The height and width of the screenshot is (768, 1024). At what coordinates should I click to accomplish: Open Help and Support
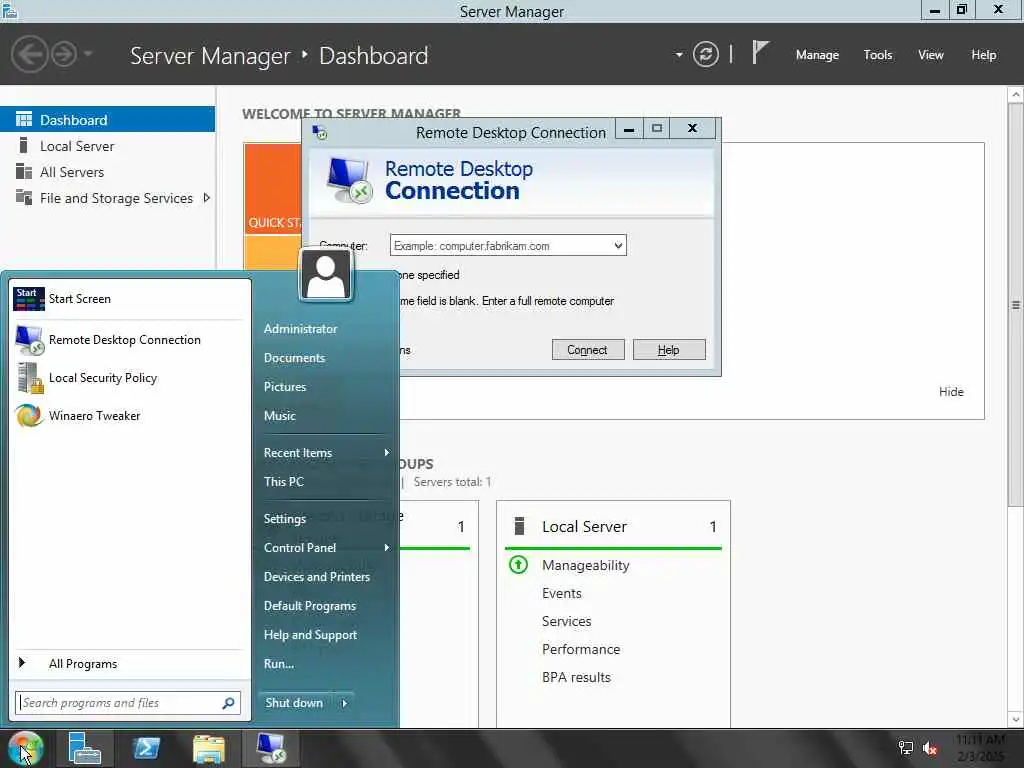coord(310,635)
